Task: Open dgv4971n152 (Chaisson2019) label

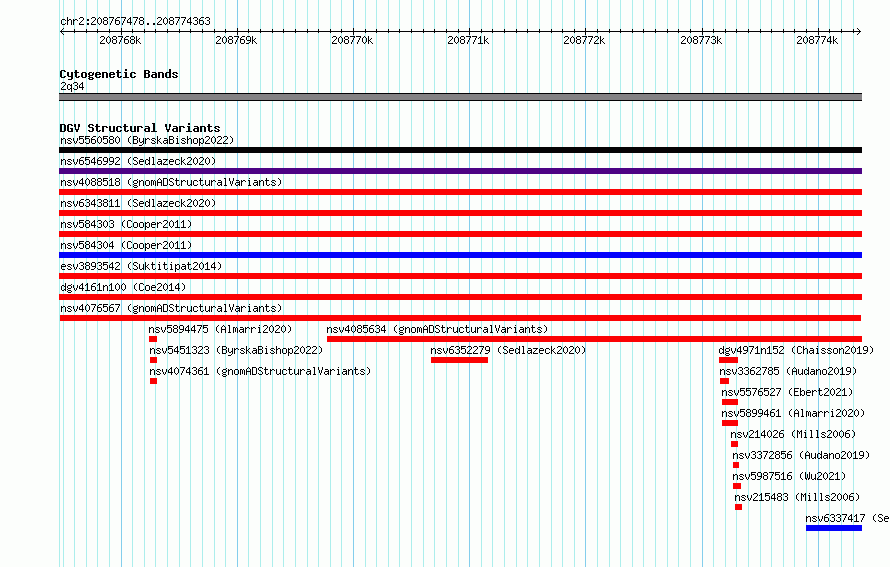Action: (x=796, y=350)
